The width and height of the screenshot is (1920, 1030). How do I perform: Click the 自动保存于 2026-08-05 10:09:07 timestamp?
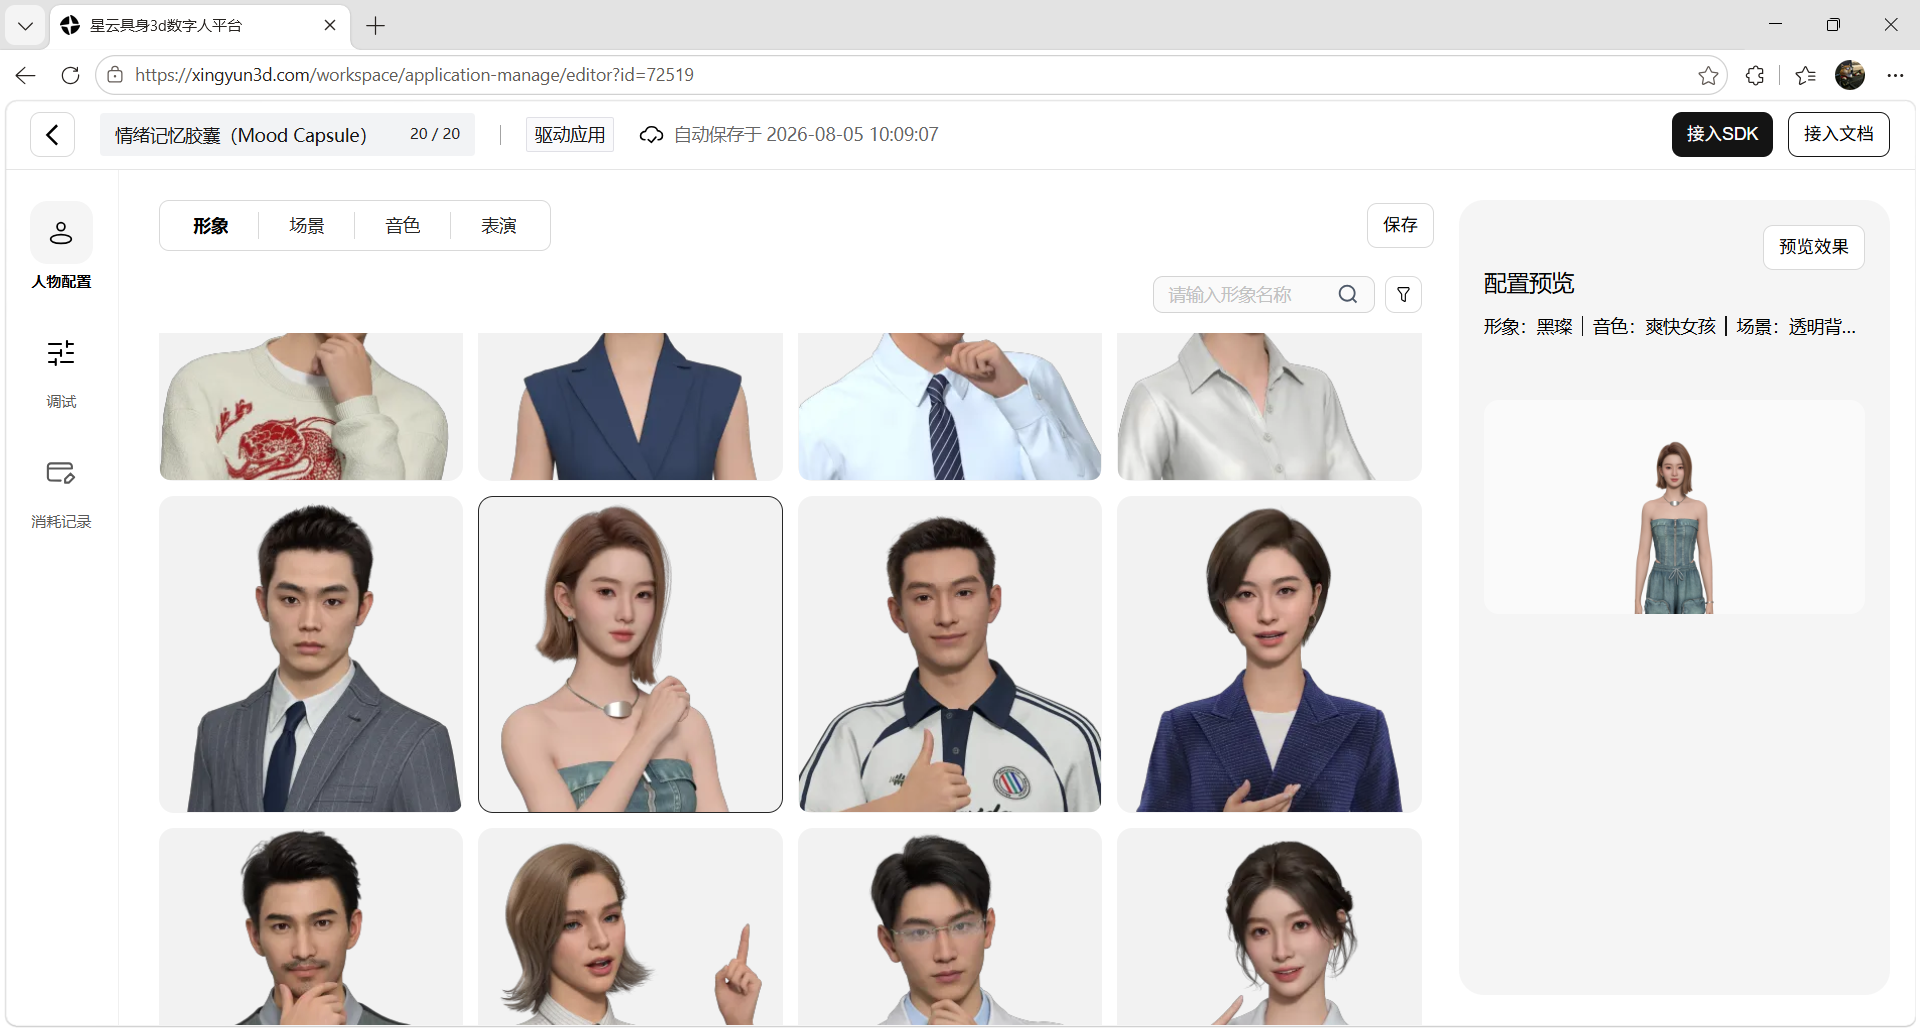click(806, 135)
